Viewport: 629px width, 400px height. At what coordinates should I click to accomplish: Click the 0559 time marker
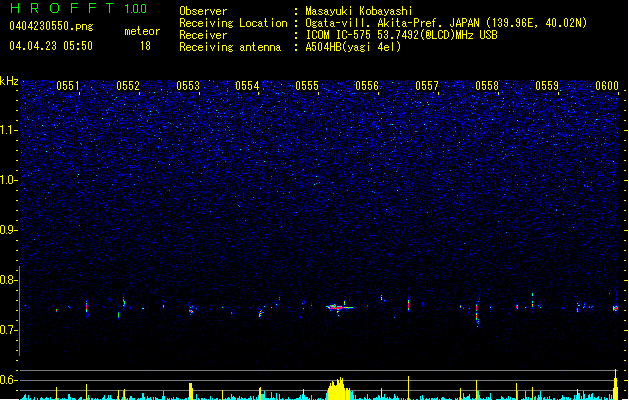[547, 86]
